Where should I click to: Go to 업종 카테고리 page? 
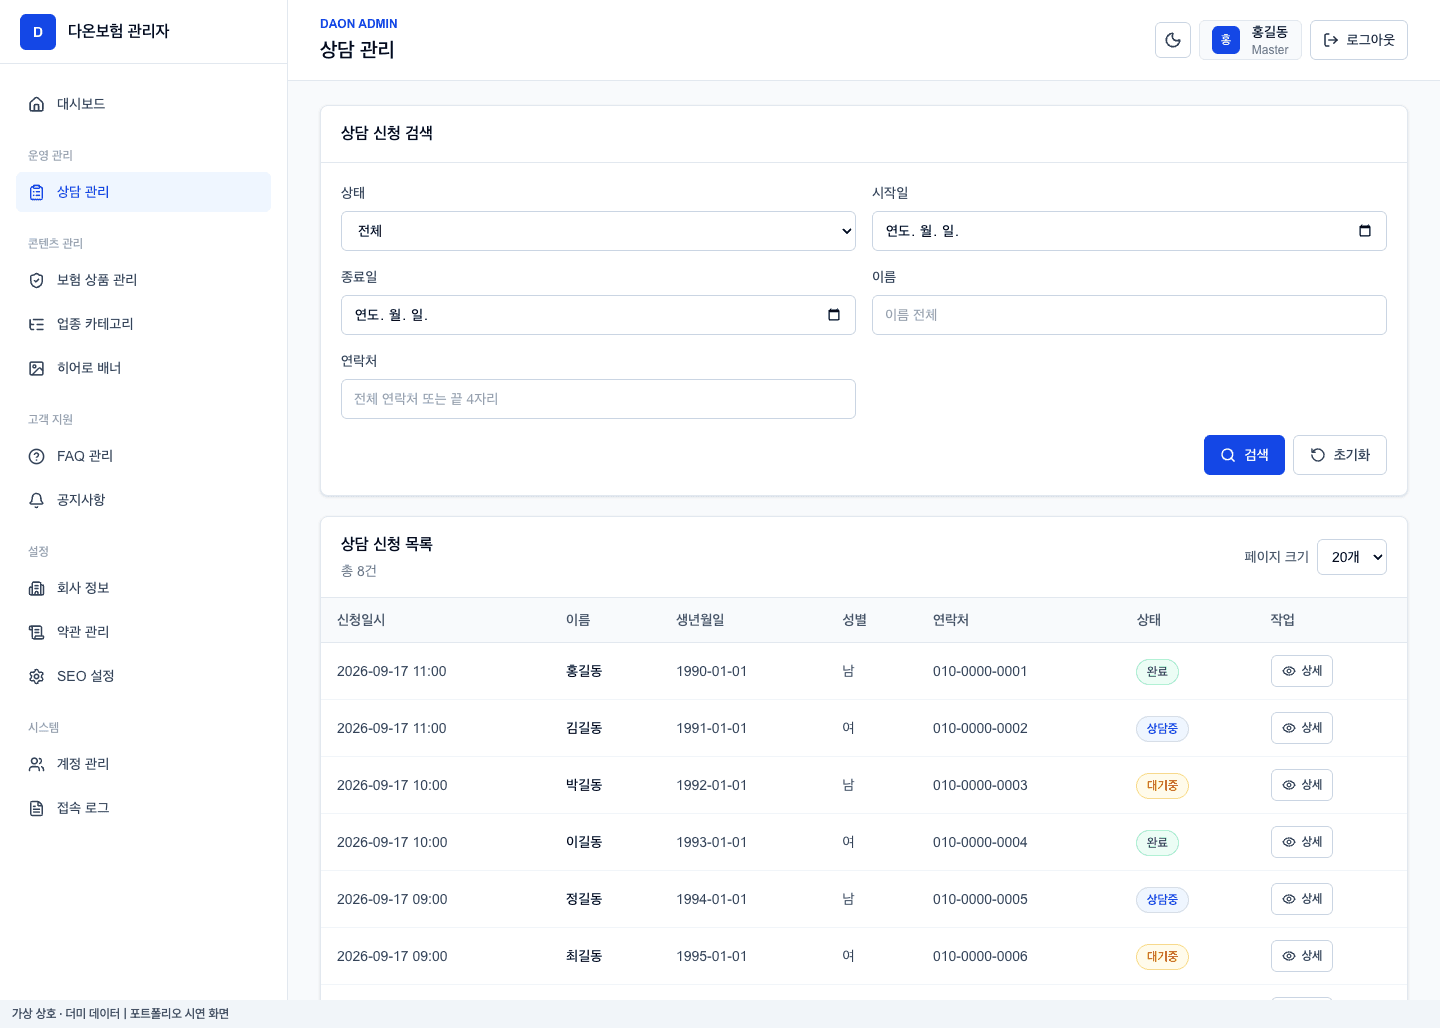143,324
